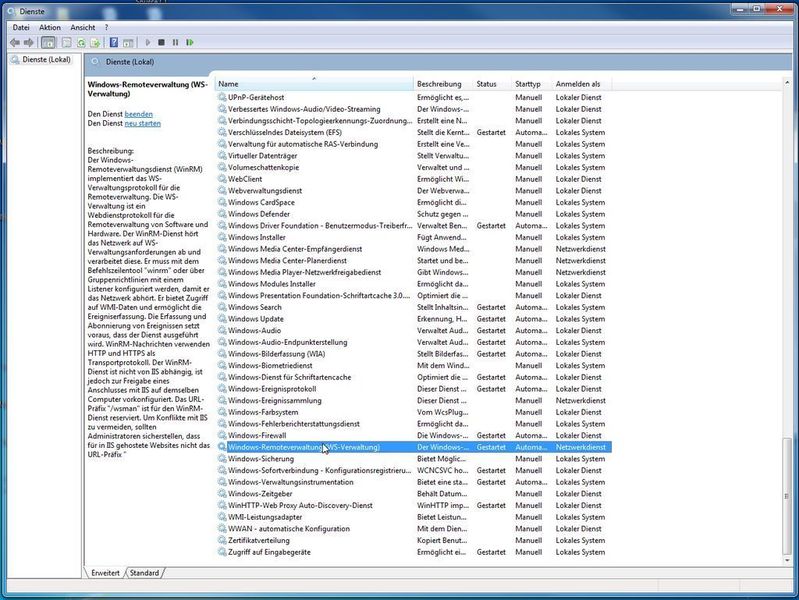
Task: Click Netzwerkdienst cell of Windows-Ereignissammlung
Action: tap(580, 401)
